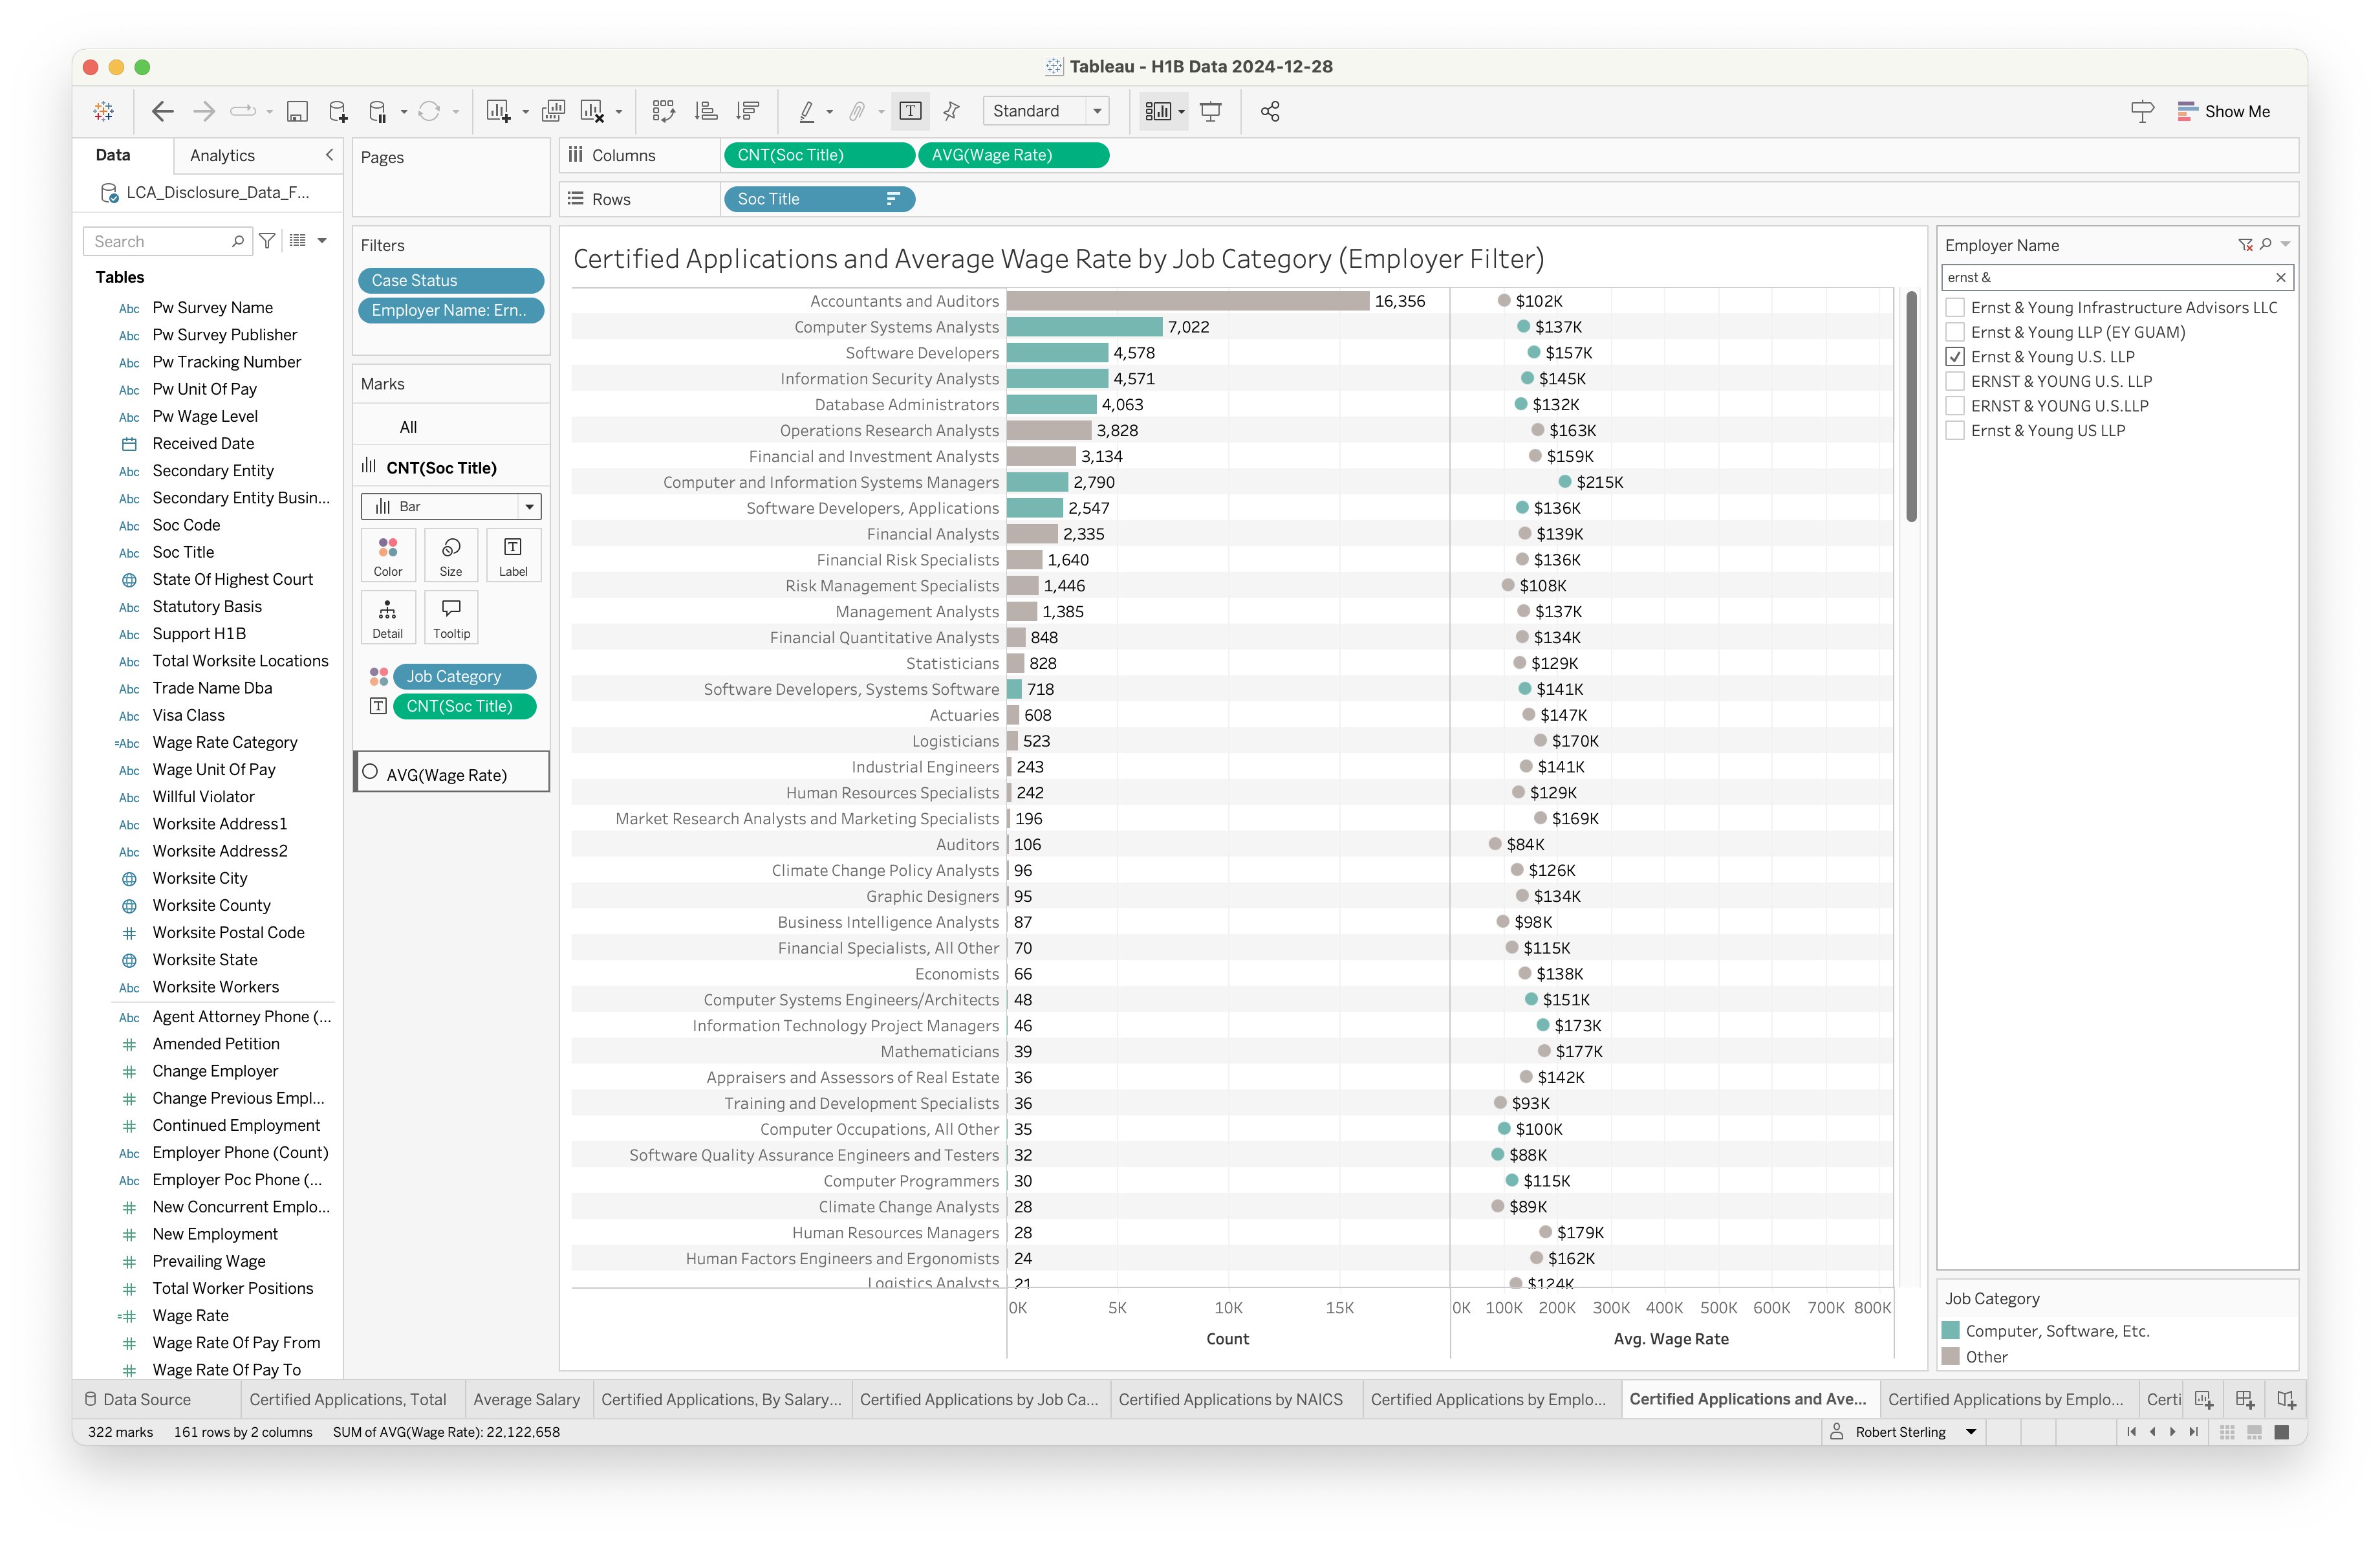Screen dimensions: 2380x1541
Task: Click the Color button in Marks card
Action: click(x=388, y=555)
